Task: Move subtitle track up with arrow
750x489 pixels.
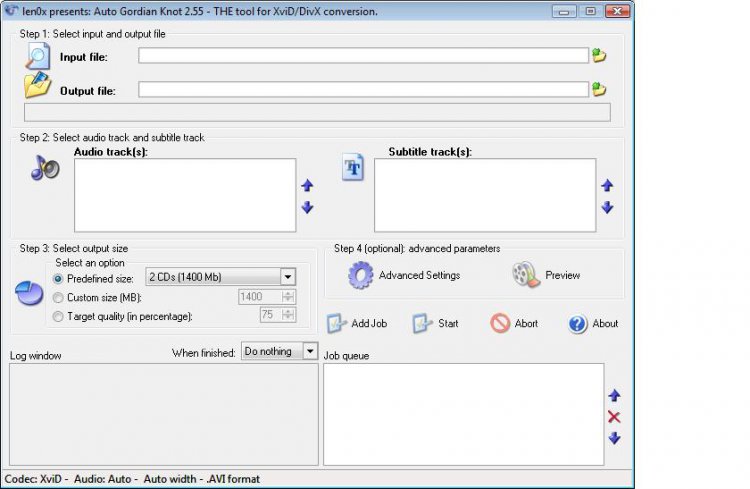Action: click(x=607, y=185)
